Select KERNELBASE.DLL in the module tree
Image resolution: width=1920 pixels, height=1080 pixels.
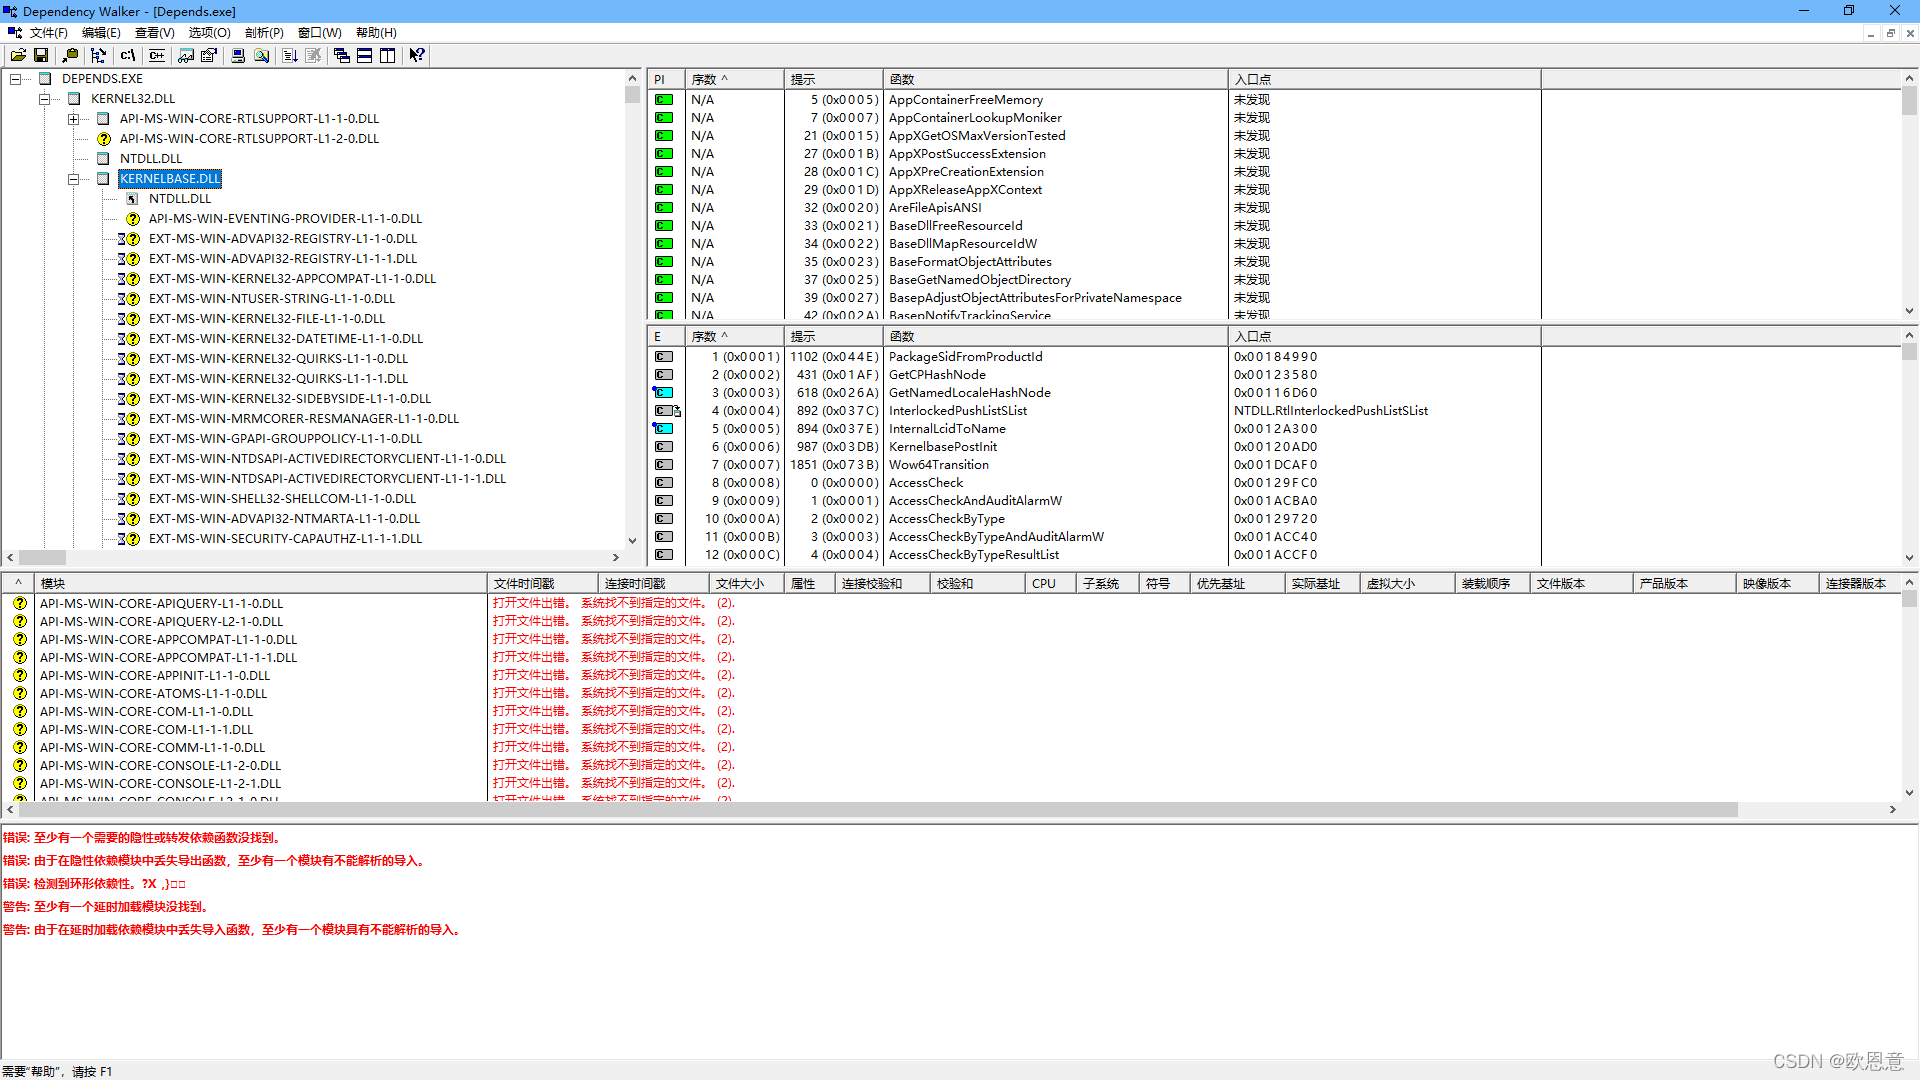tap(170, 179)
